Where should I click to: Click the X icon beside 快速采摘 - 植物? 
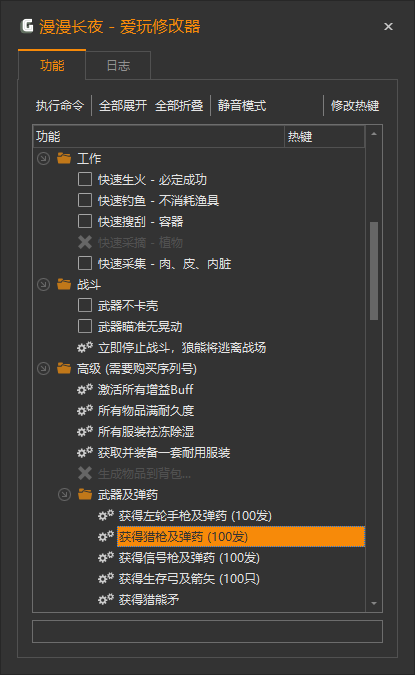pos(85,242)
